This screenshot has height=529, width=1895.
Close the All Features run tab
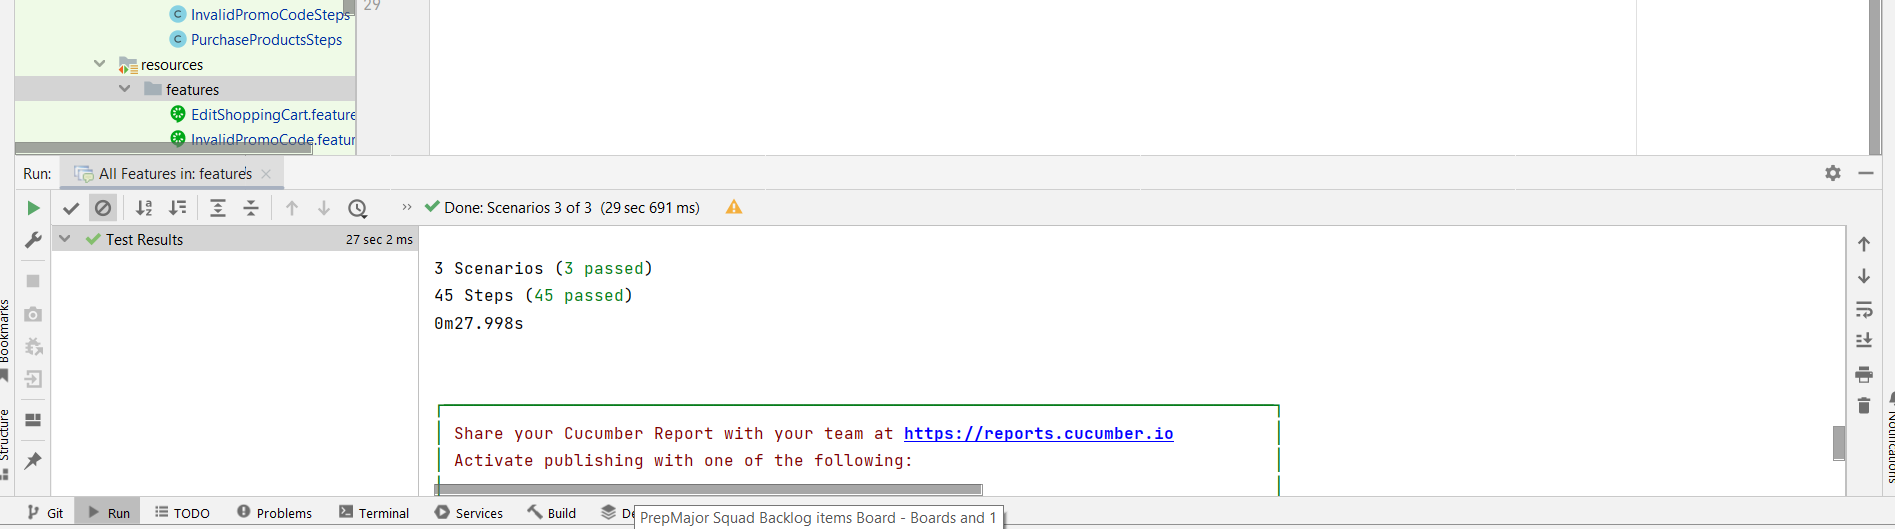click(x=266, y=174)
